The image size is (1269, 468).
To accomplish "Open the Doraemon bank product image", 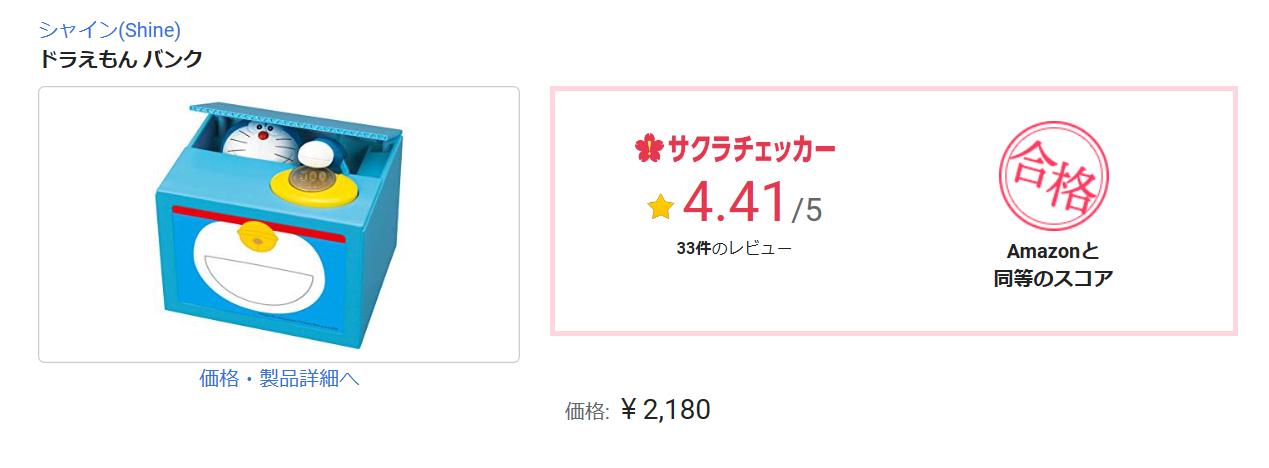I will (279, 224).
